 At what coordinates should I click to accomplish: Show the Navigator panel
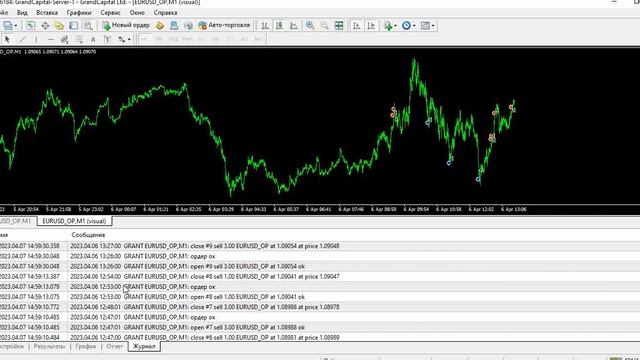59,25
